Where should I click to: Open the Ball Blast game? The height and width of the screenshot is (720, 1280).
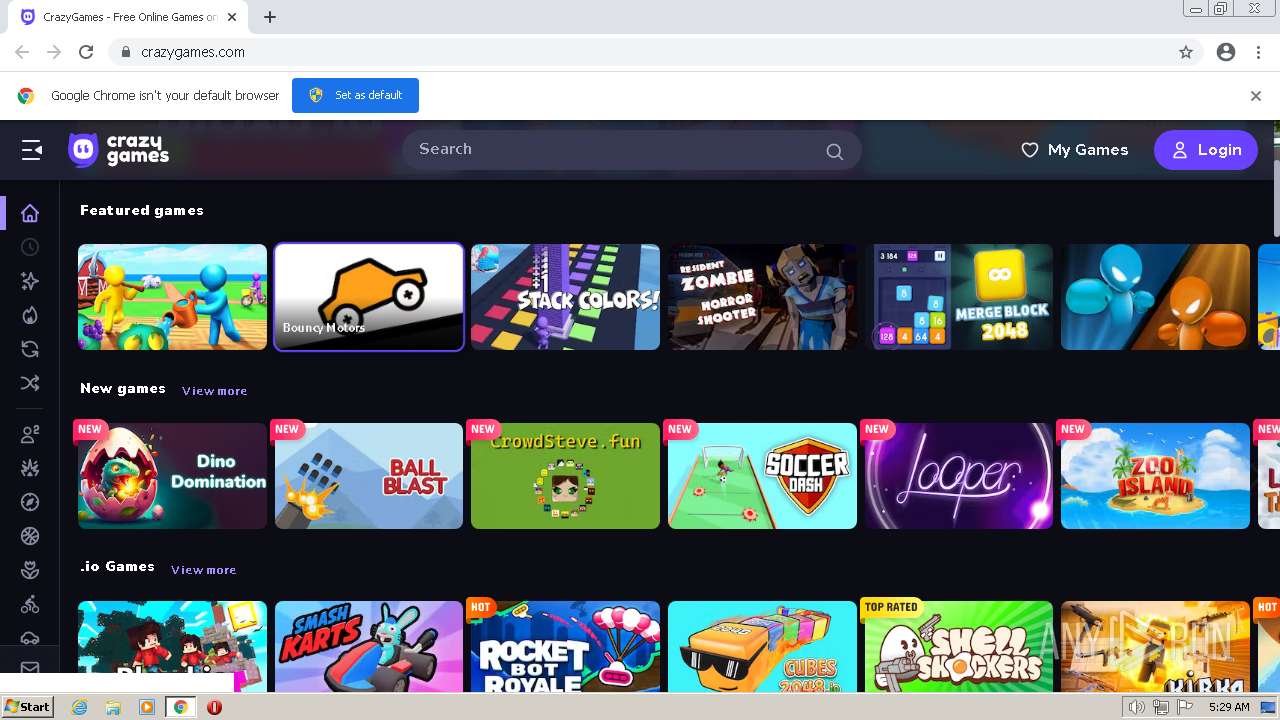pos(369,476)
